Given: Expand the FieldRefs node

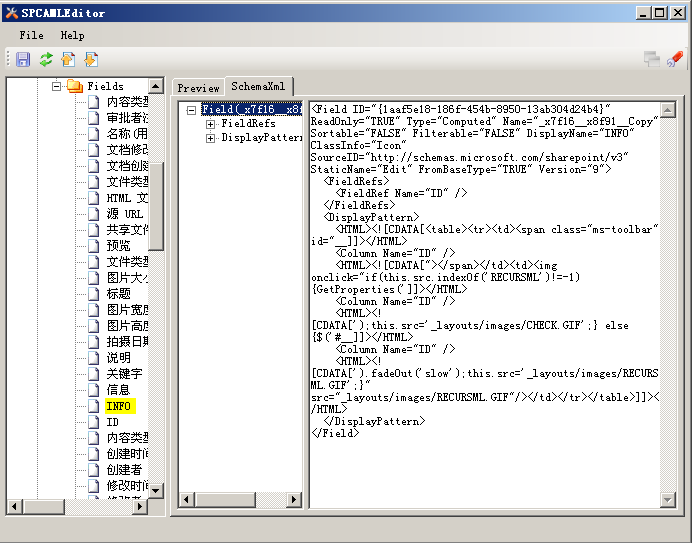Looking at the screenshot, I should pyautogui.click(x=211, y=124).
